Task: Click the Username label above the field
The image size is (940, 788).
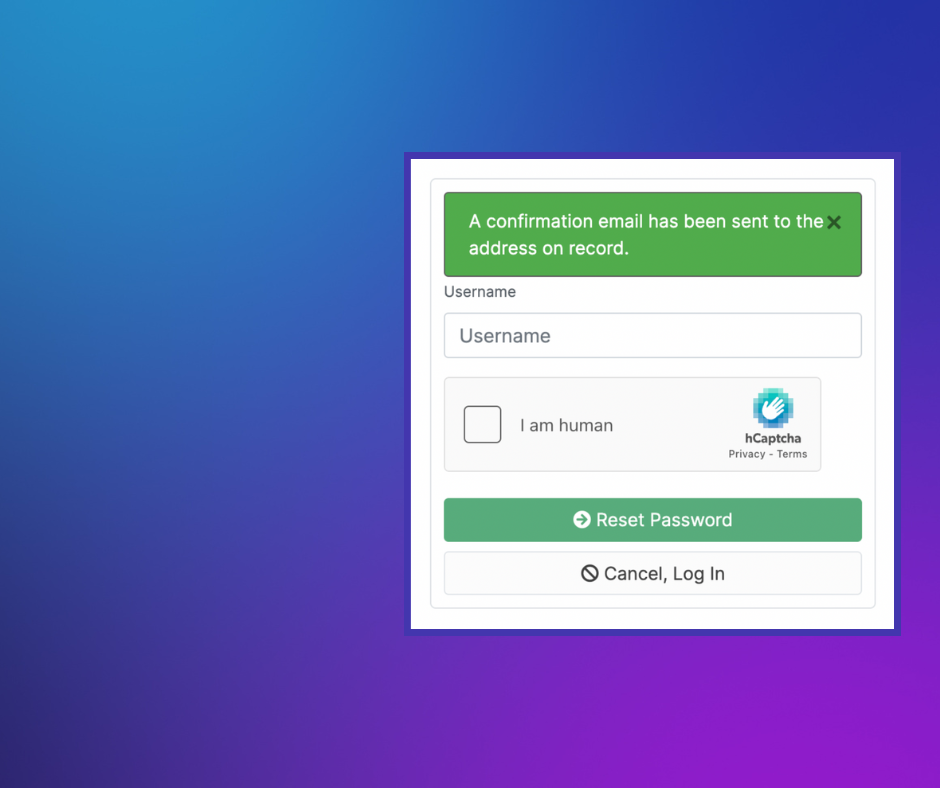Action: (480, 292)
